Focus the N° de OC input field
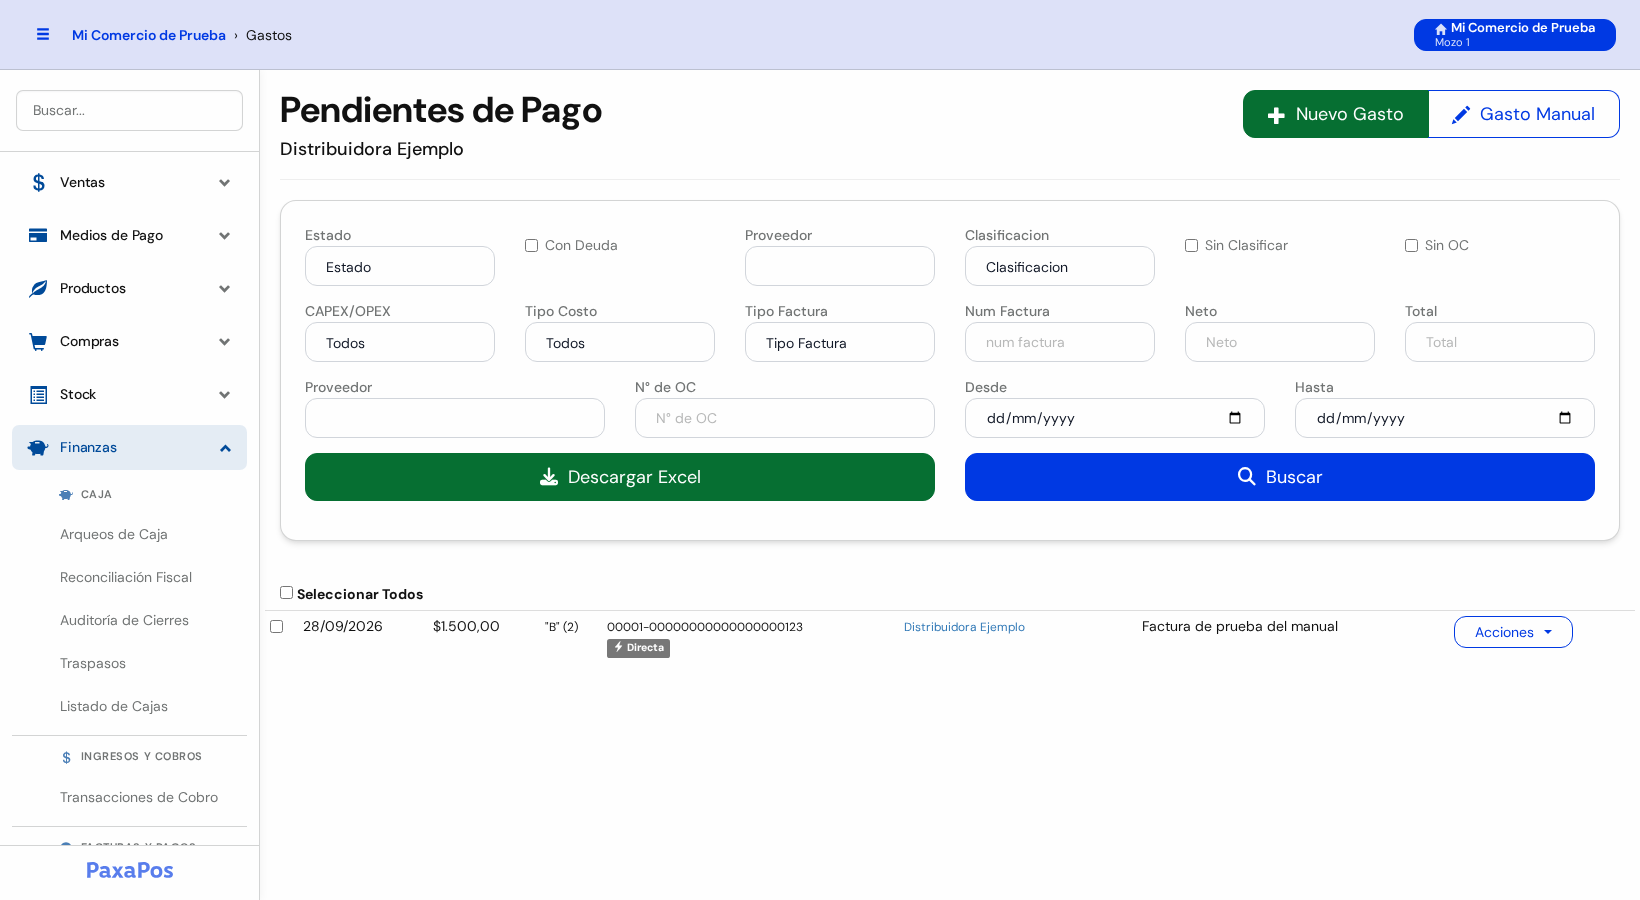Viewport: 1640px width, 900px height. coord(785,418)
